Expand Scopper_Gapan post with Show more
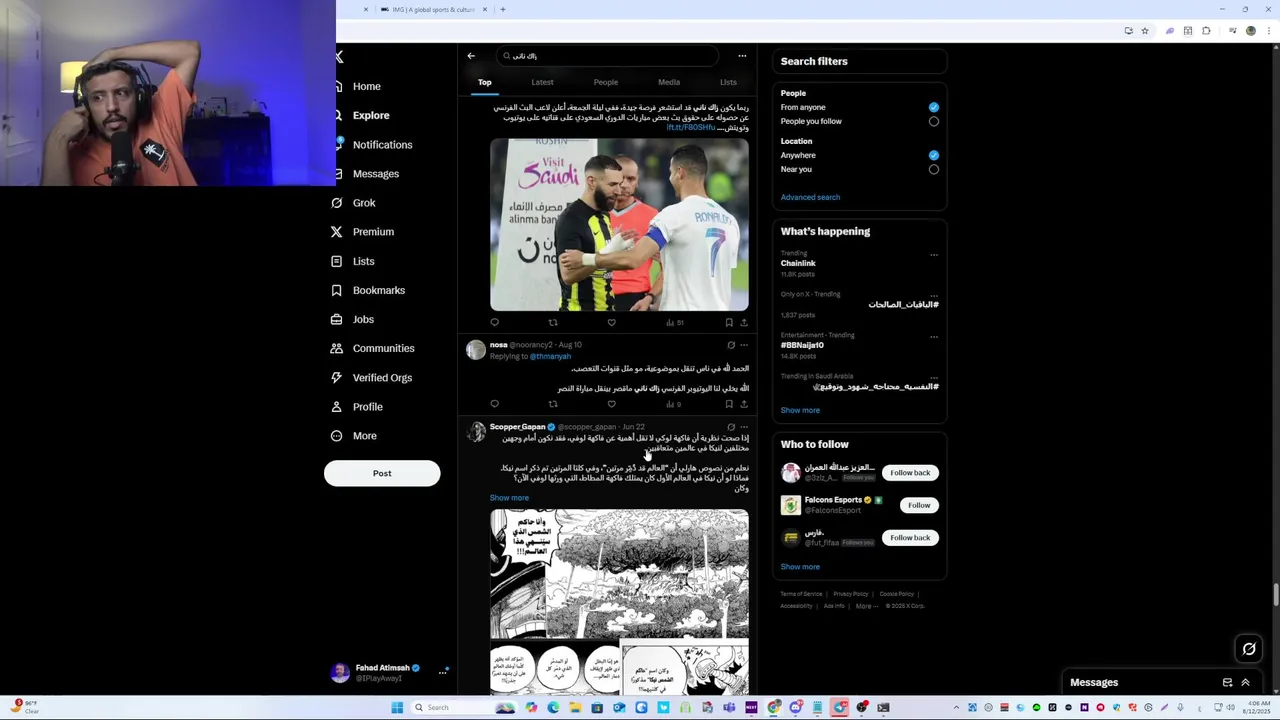Viewport: 1280px width, 720px height. point(509,498)
